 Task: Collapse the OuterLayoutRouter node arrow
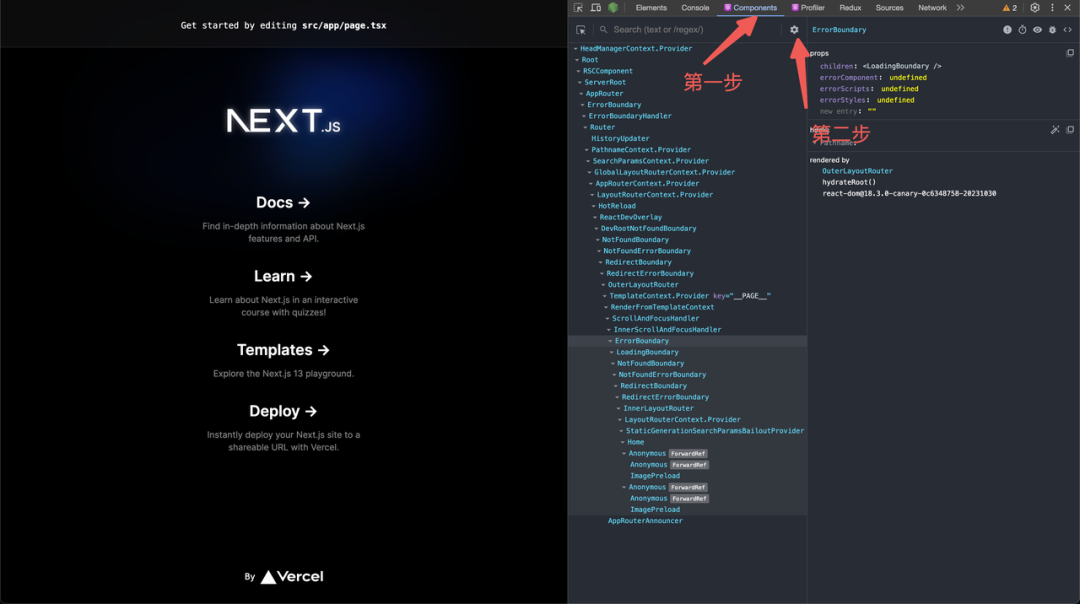(603, 284)
